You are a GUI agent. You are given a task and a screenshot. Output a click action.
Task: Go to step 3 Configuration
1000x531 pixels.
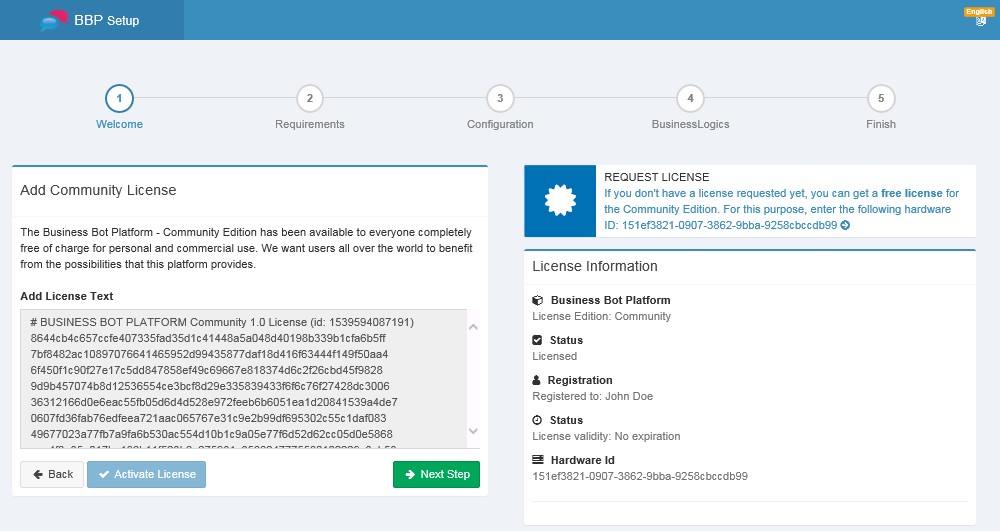coord(500,98)
